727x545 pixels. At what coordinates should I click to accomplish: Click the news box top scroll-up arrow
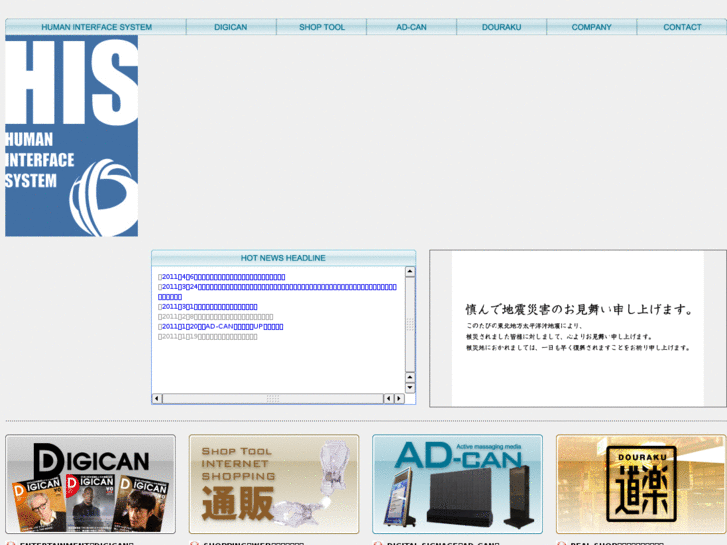click(x=410, y=272)
